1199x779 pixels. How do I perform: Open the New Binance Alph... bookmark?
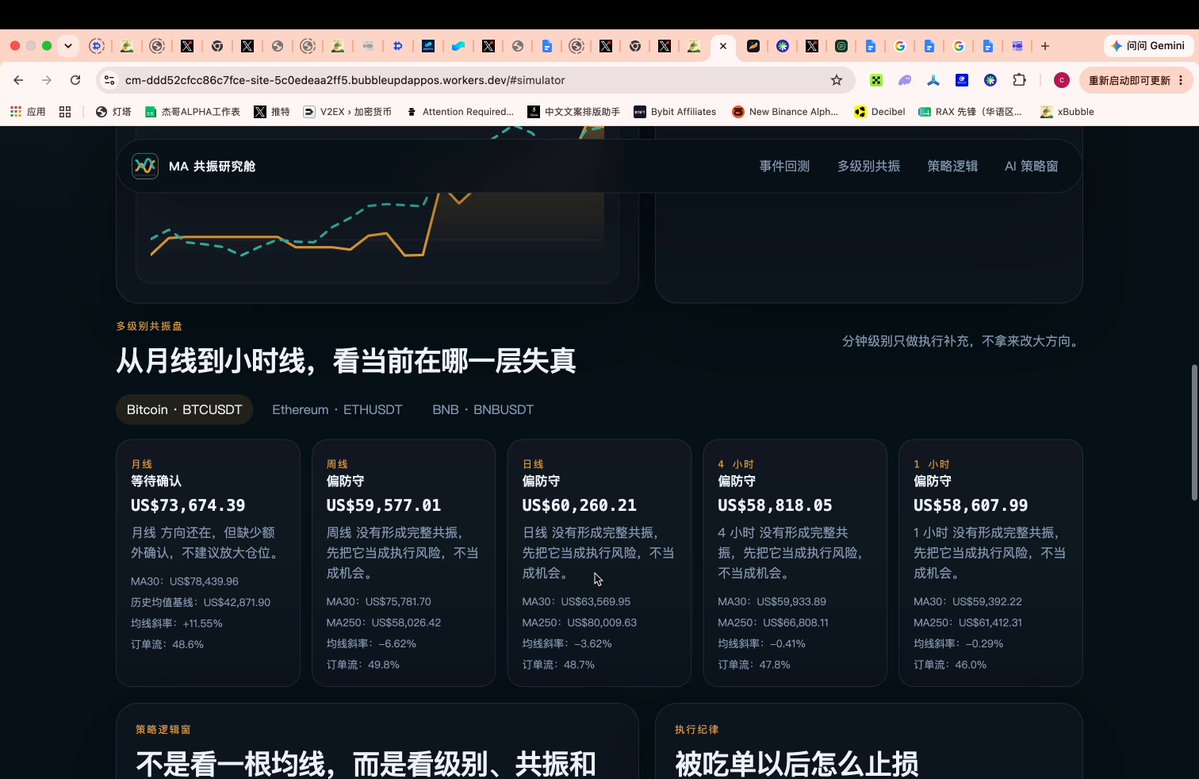(x=785, y=112)
